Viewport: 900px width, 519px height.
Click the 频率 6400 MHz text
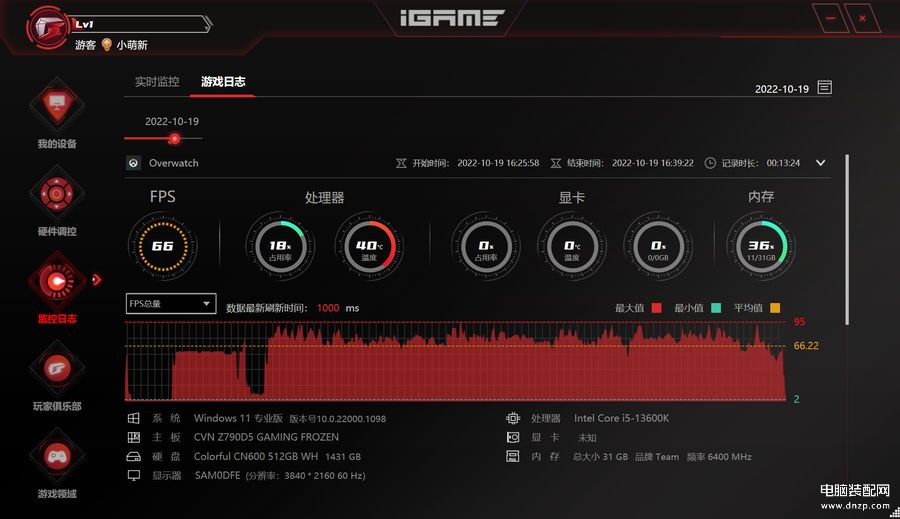[x=719, y=457]
